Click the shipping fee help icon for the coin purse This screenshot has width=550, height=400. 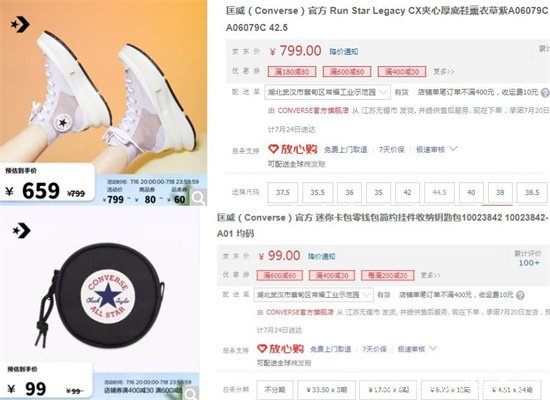point(521,295)
